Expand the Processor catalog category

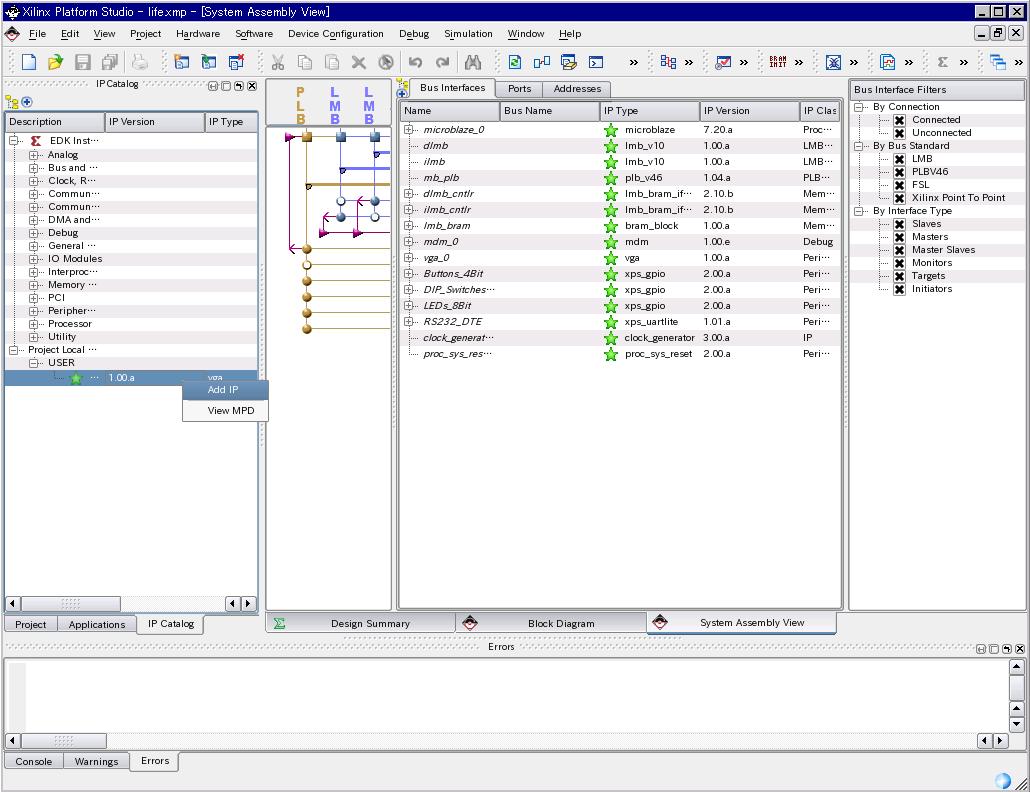point(33,324)
